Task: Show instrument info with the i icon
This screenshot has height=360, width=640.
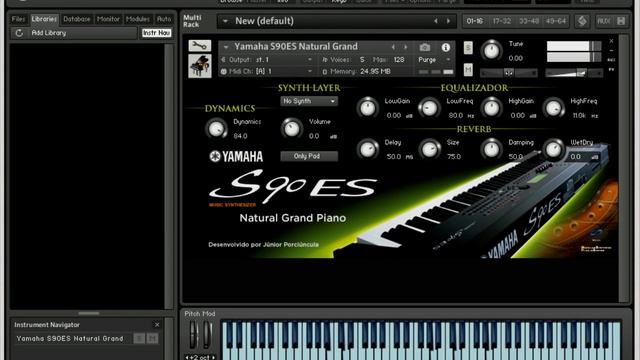Action: pos(446,47)
